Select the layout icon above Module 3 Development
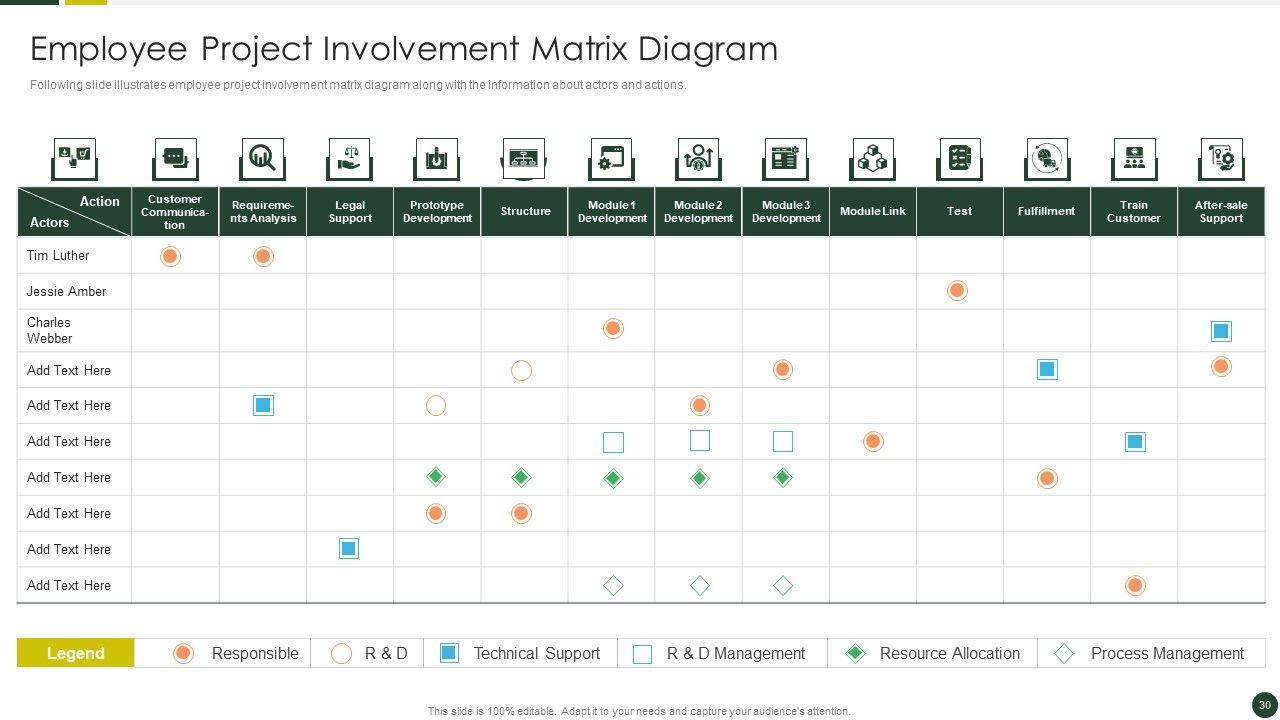 pyautogui.click(x=785, y=159)
